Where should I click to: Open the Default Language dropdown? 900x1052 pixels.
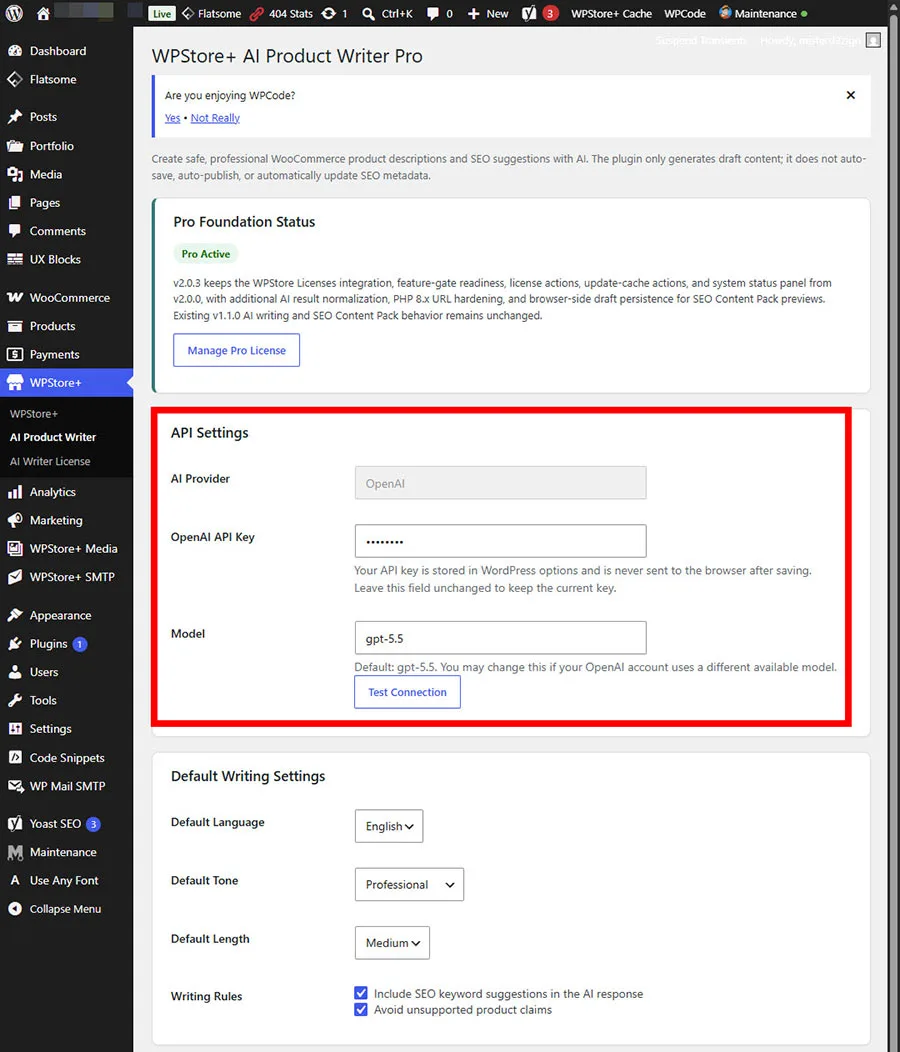pyautogui.click(x=389, y=826)
